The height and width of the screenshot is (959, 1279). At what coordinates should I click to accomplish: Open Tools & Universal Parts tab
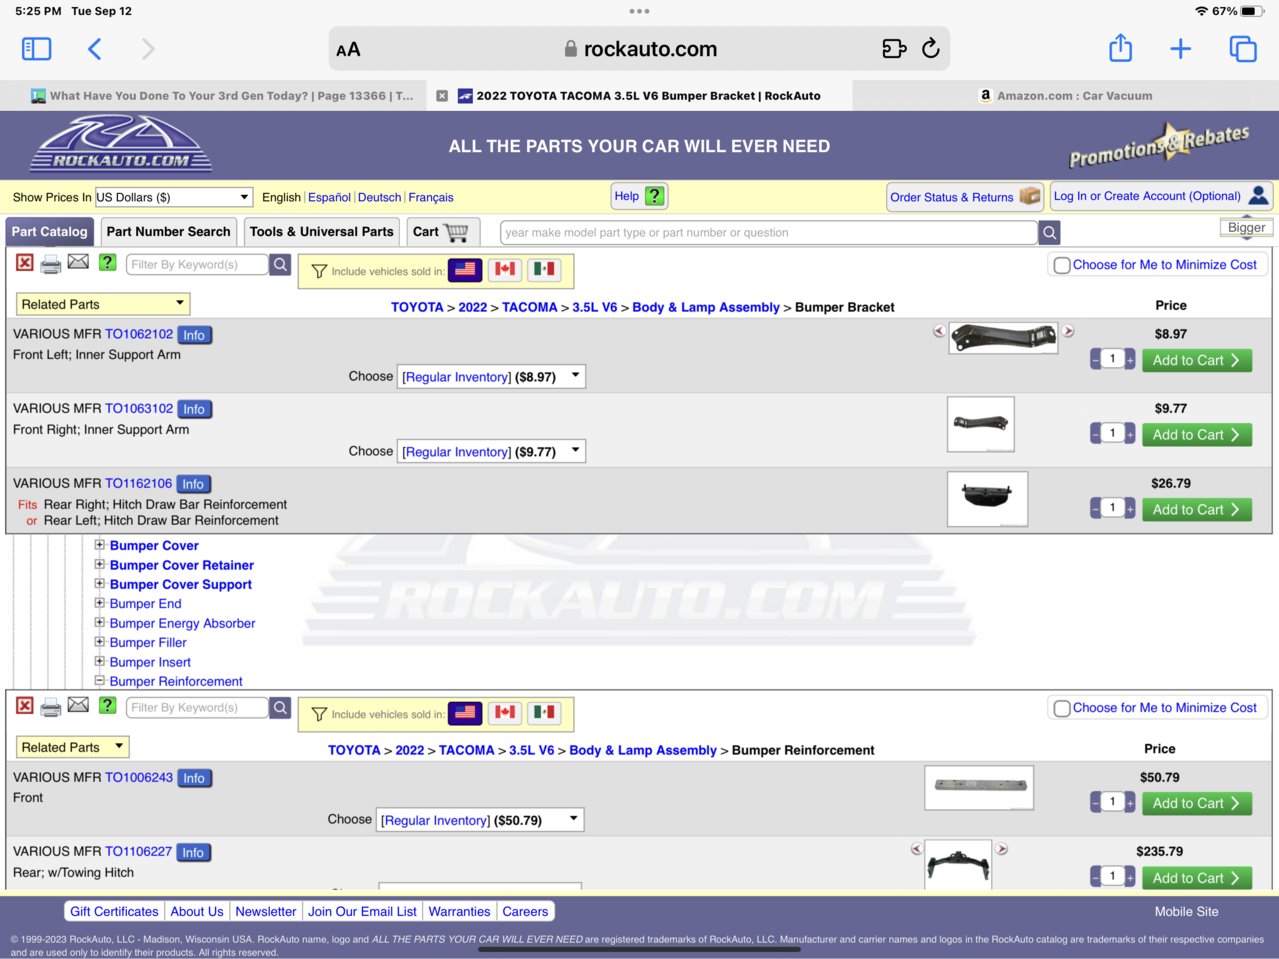click(321, 232)
